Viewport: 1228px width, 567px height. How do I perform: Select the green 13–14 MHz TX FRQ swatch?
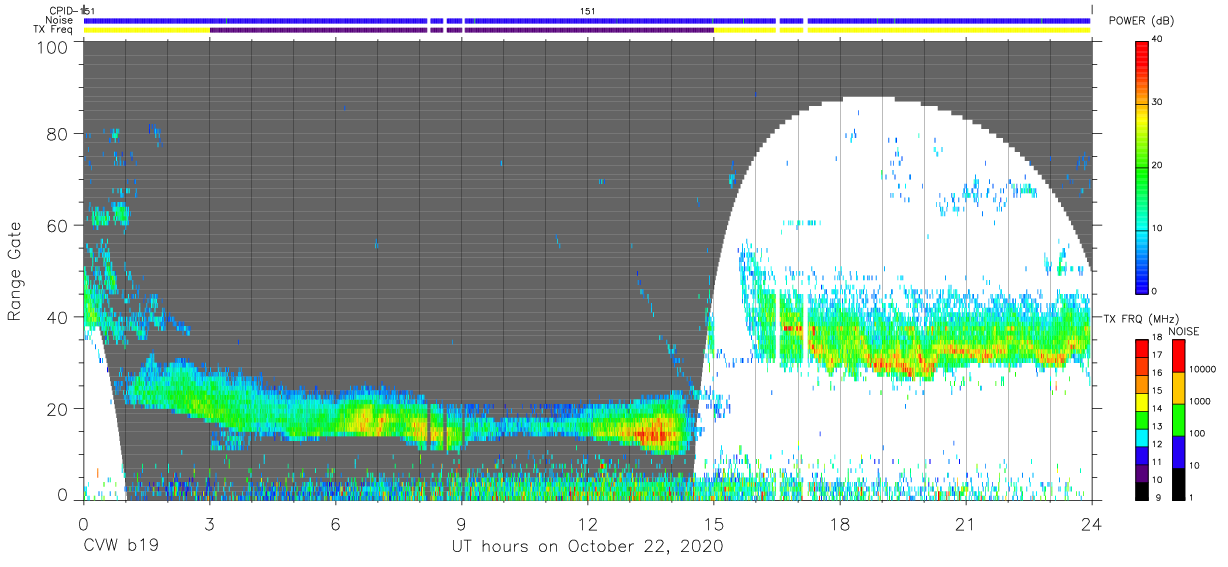1142,420
